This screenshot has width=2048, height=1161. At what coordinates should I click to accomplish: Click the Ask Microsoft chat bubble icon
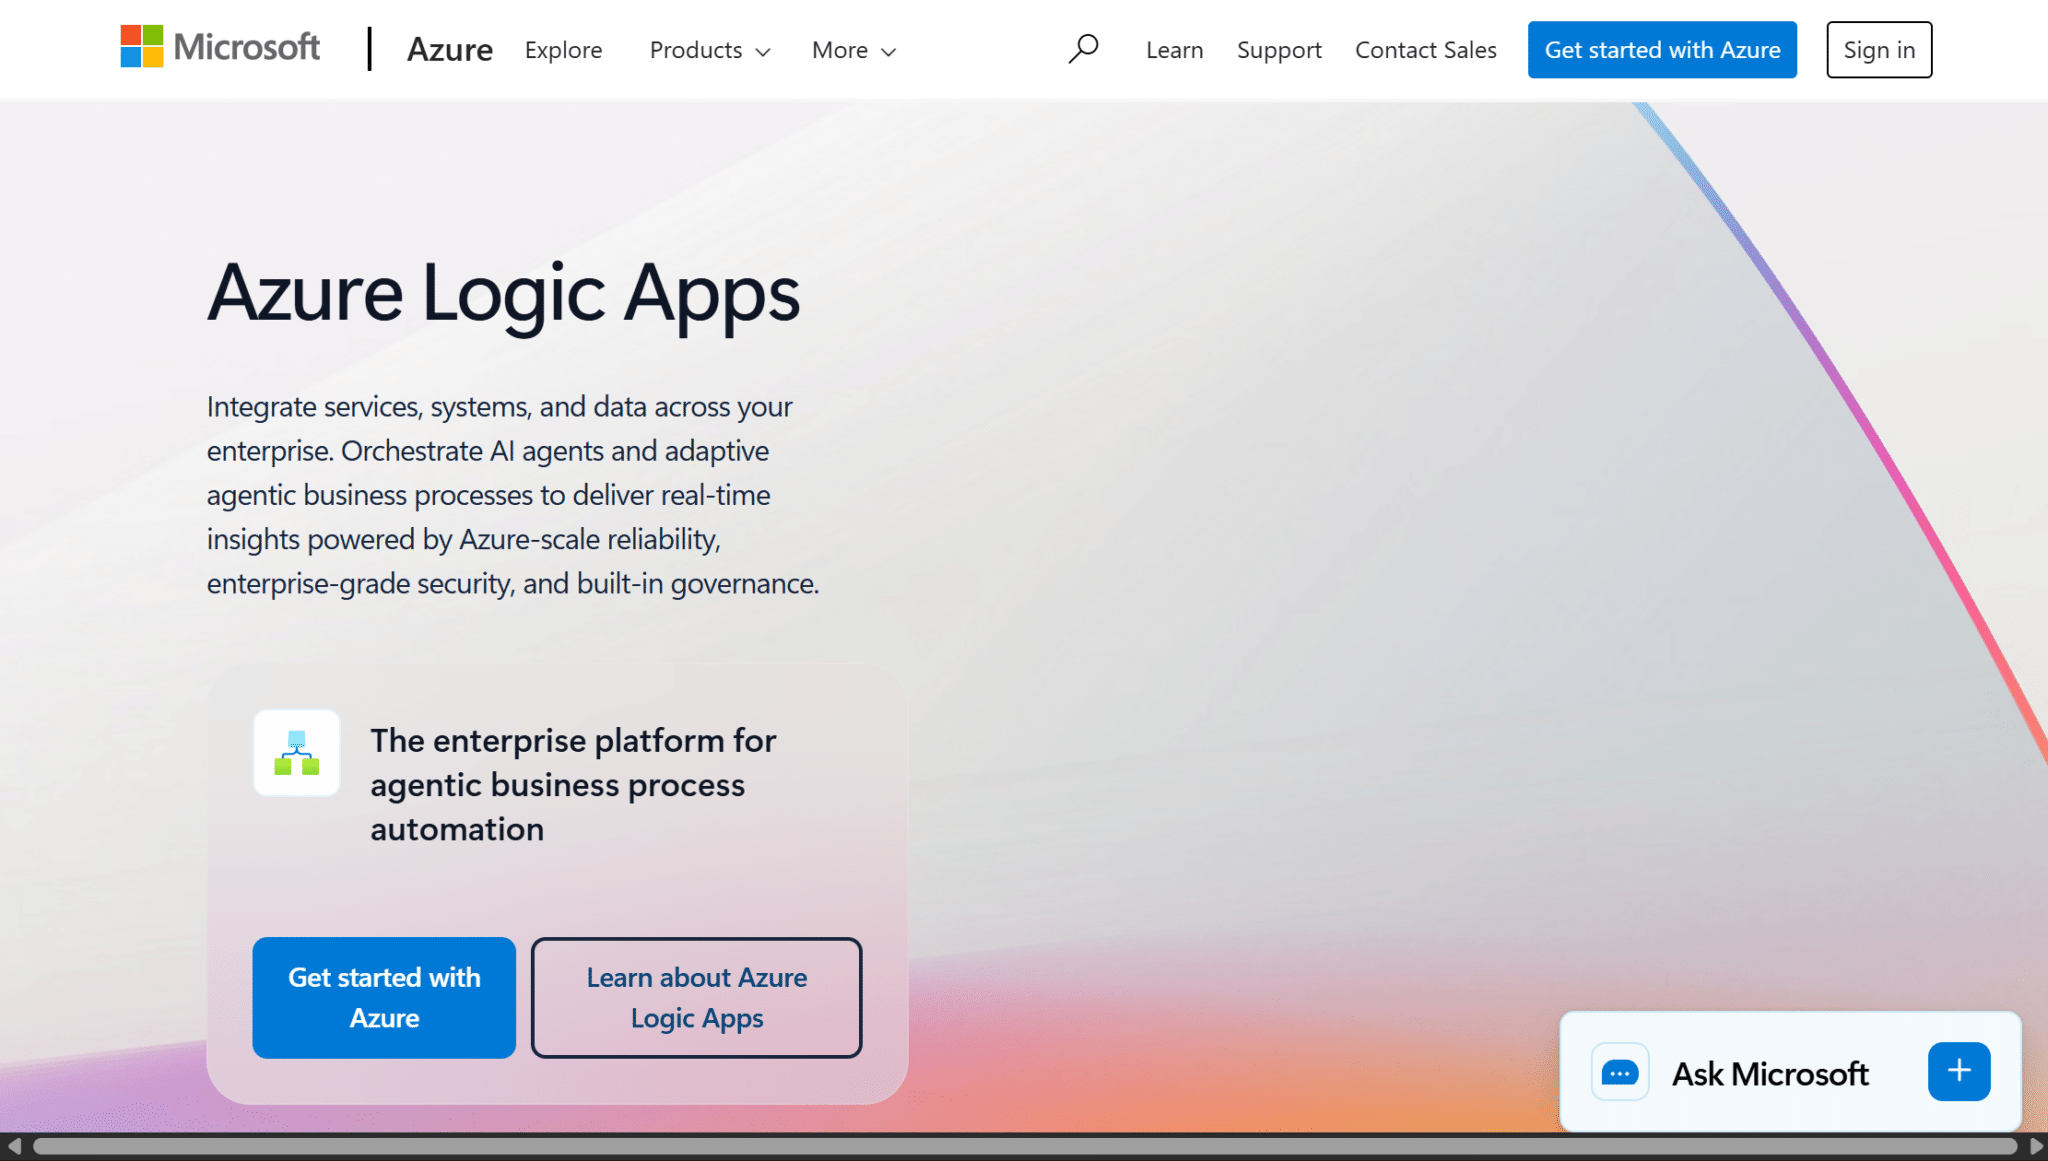tap(1620, 1073)
